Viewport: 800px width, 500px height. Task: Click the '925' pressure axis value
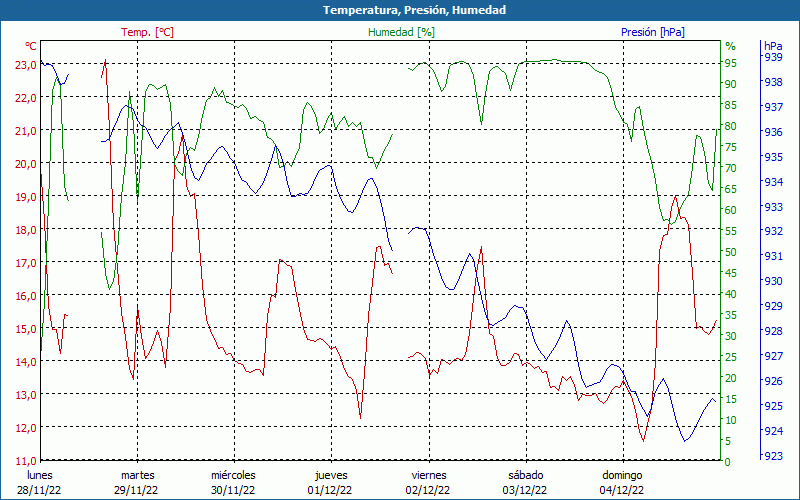[773, 406]
